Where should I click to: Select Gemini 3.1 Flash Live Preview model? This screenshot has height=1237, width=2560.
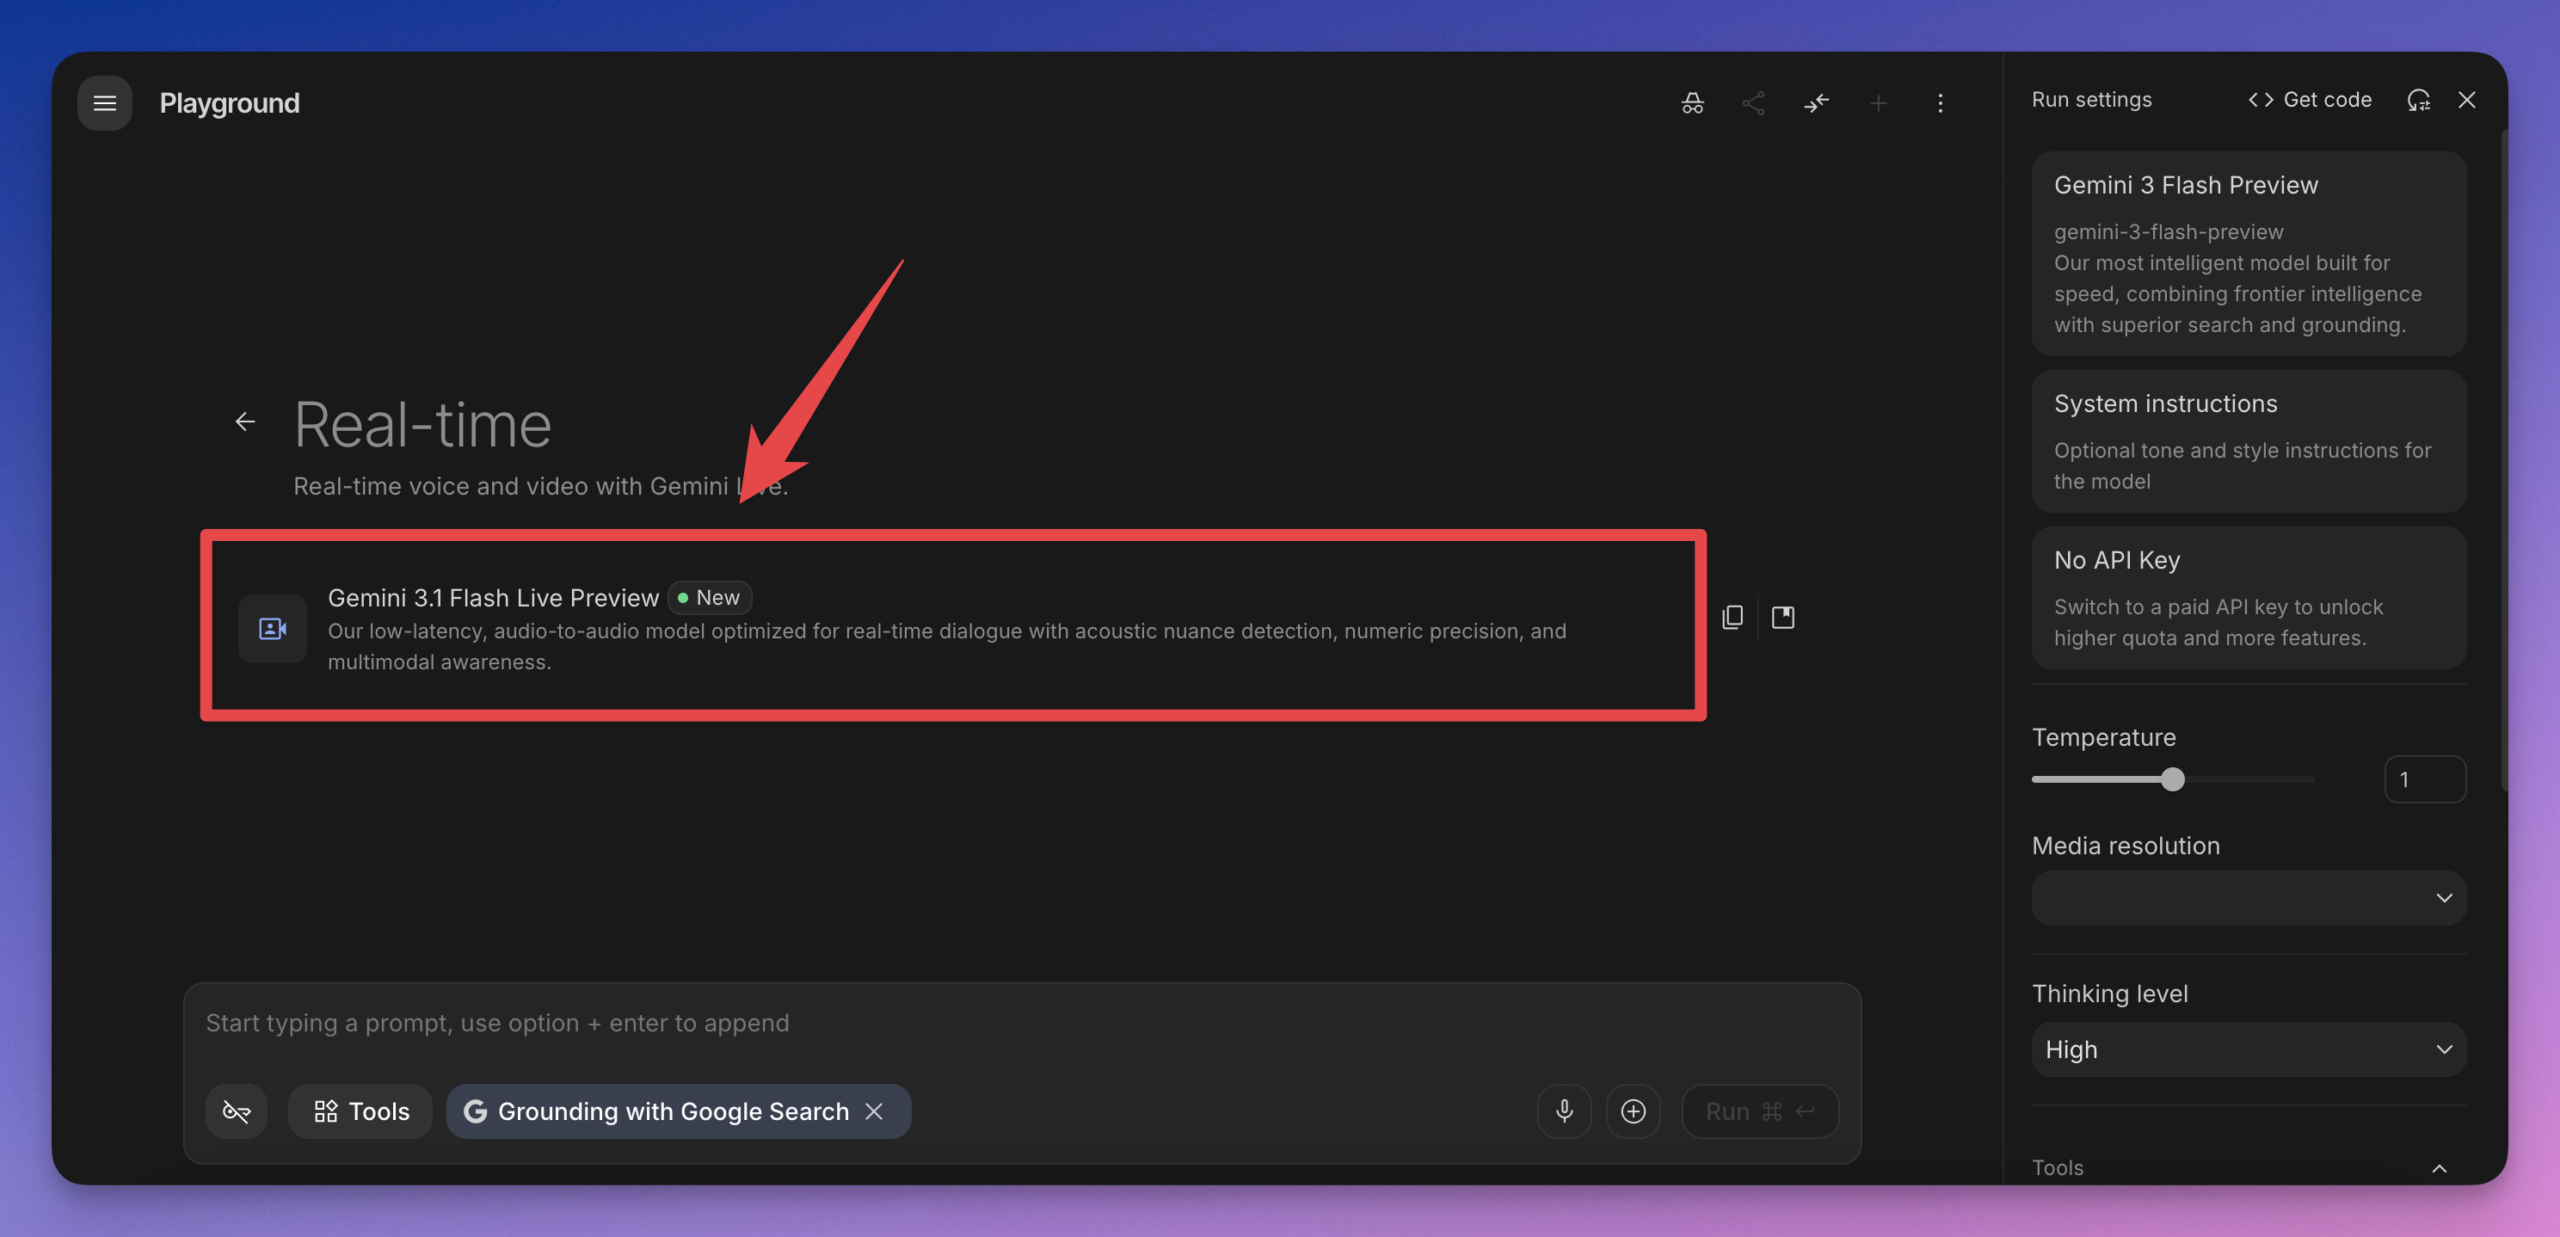click(950, 626)
